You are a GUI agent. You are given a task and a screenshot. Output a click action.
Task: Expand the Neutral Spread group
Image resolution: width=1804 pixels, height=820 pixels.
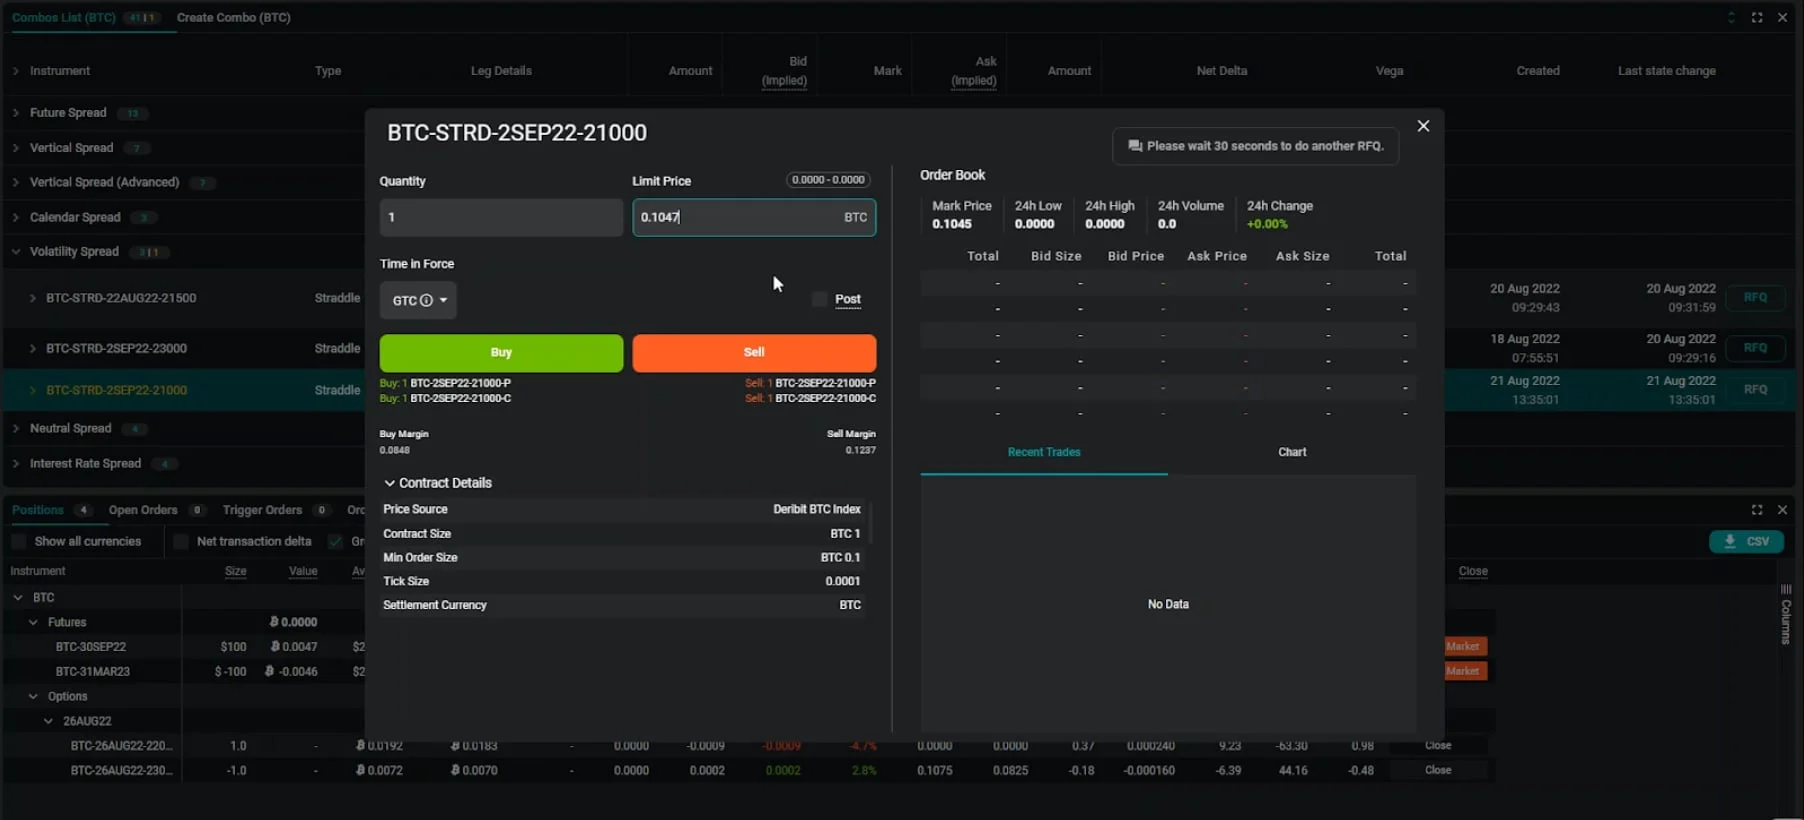pos(16,428)
